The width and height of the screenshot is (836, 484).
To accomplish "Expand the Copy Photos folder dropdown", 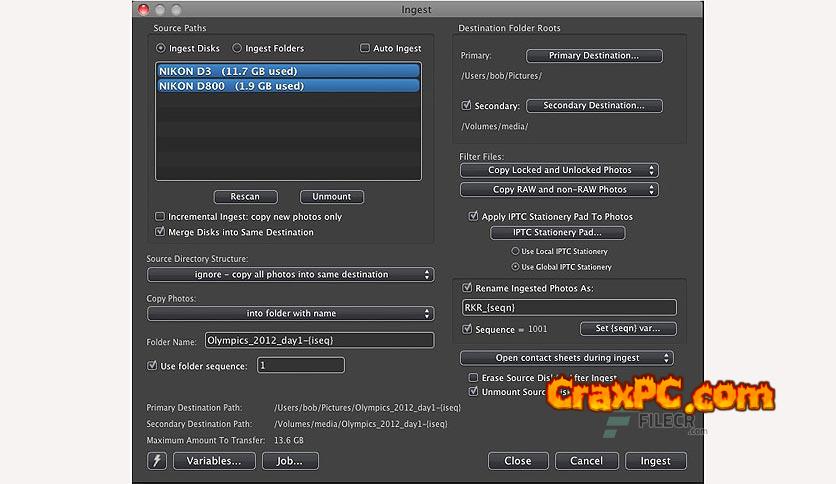I will click(289, 313).
